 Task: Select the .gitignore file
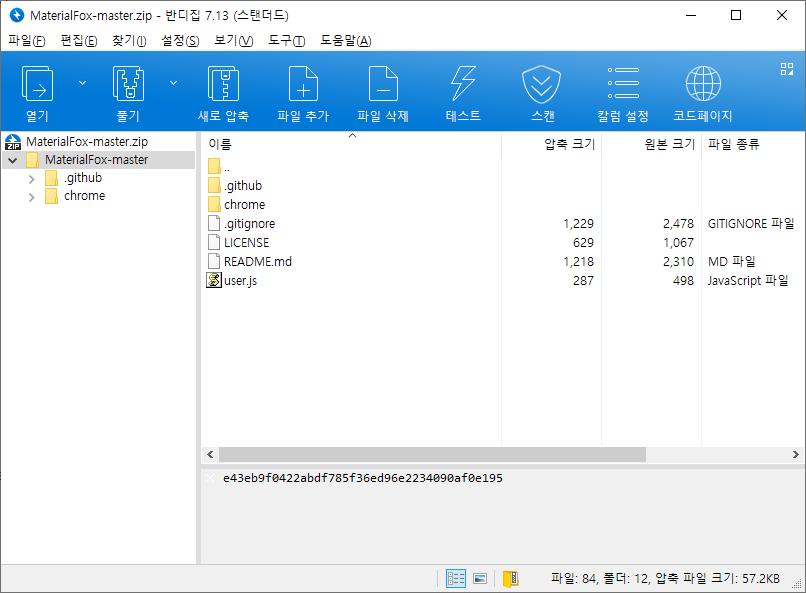pos(249,224)
